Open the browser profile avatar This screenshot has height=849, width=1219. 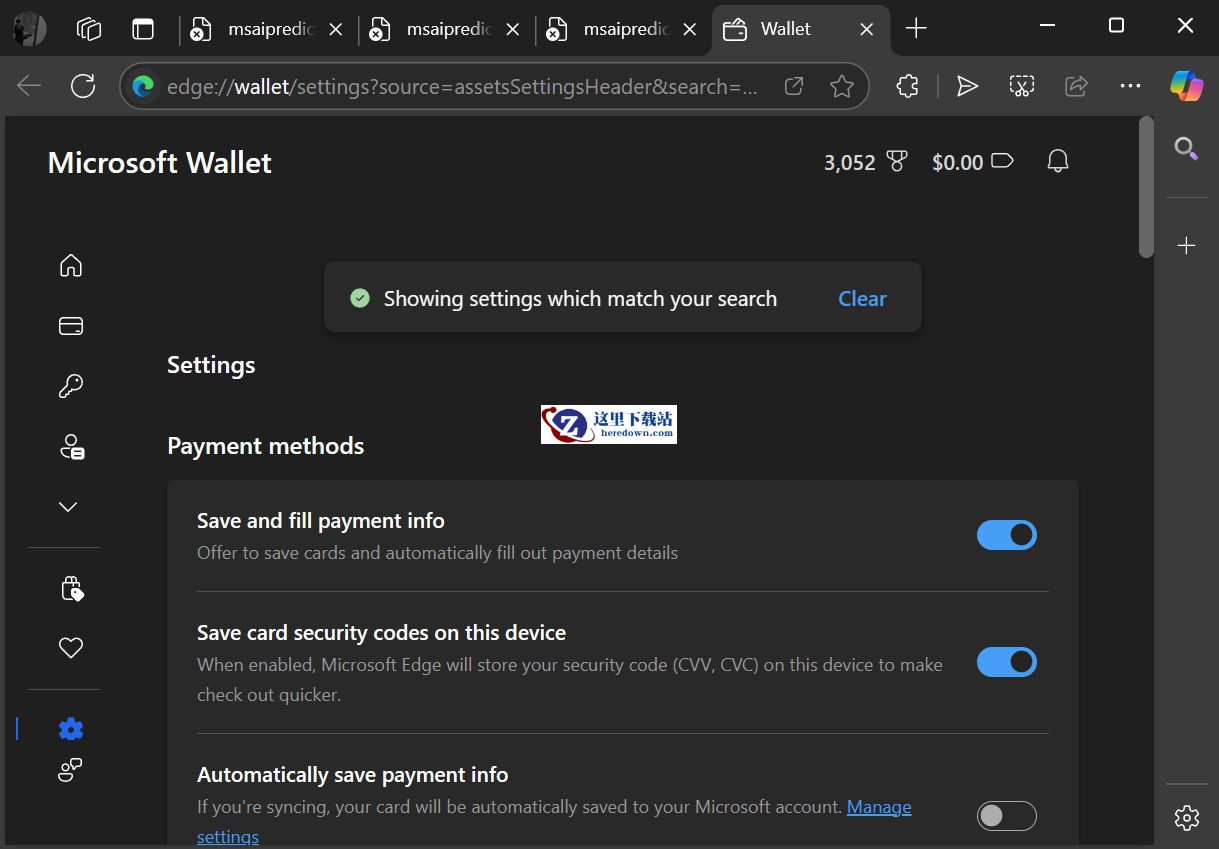click(30, 29)
